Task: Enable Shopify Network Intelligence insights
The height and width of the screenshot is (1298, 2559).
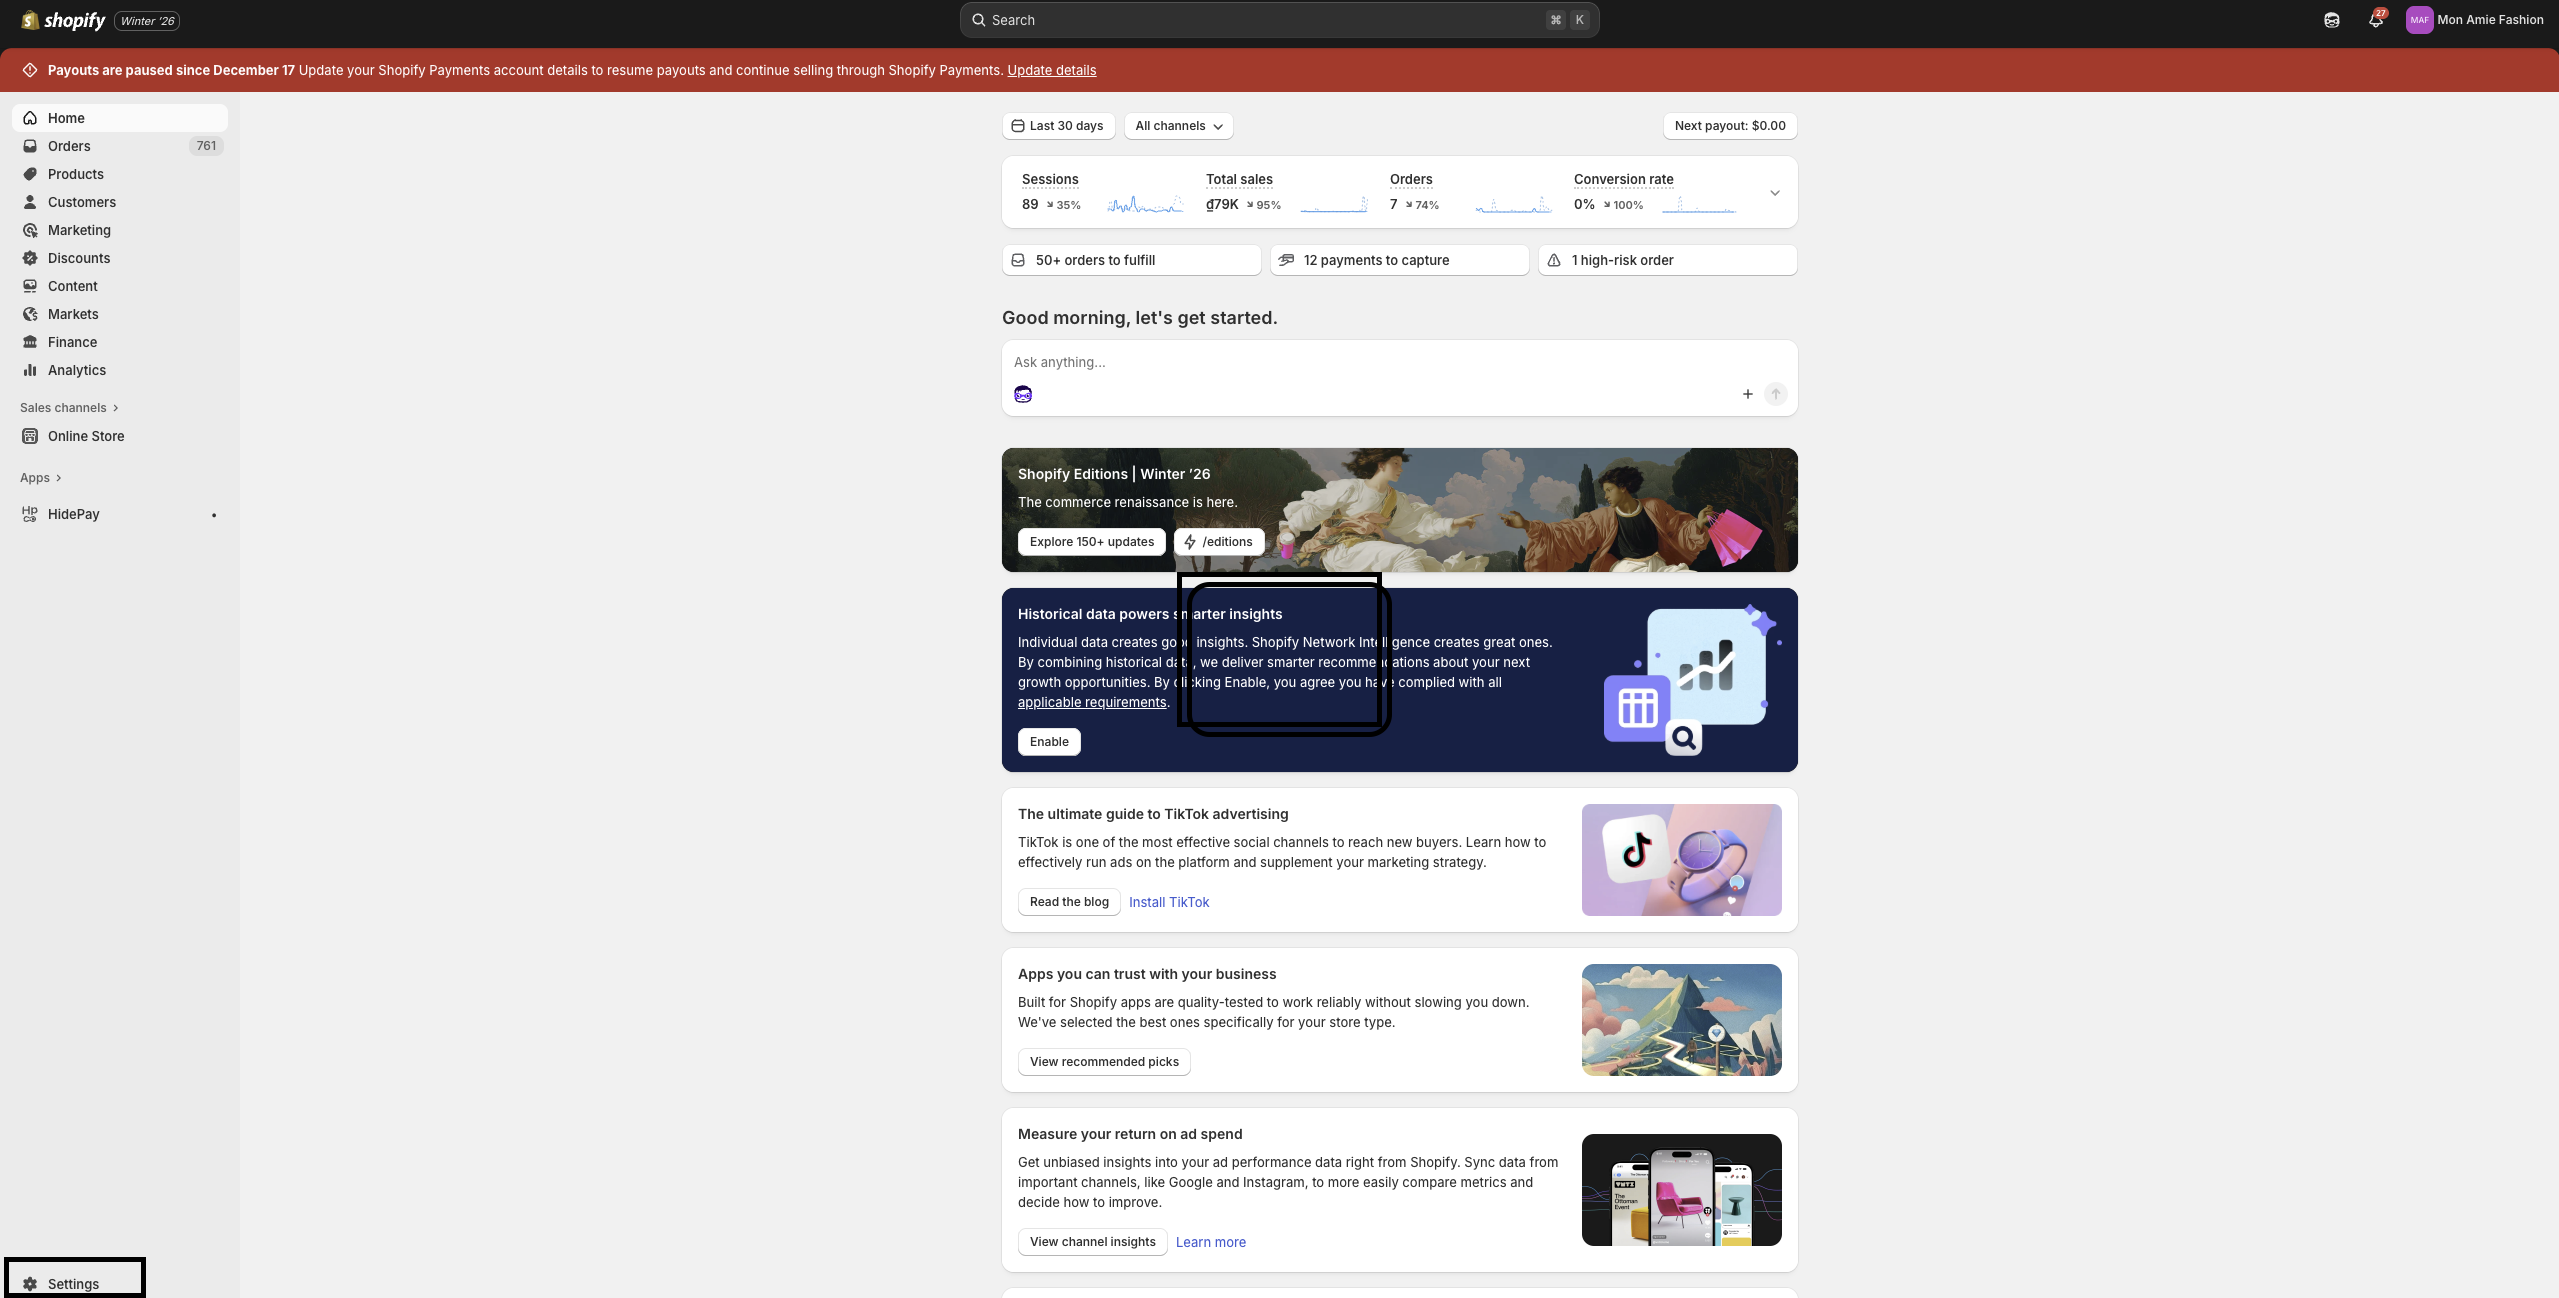Action: coord(1048,741)
